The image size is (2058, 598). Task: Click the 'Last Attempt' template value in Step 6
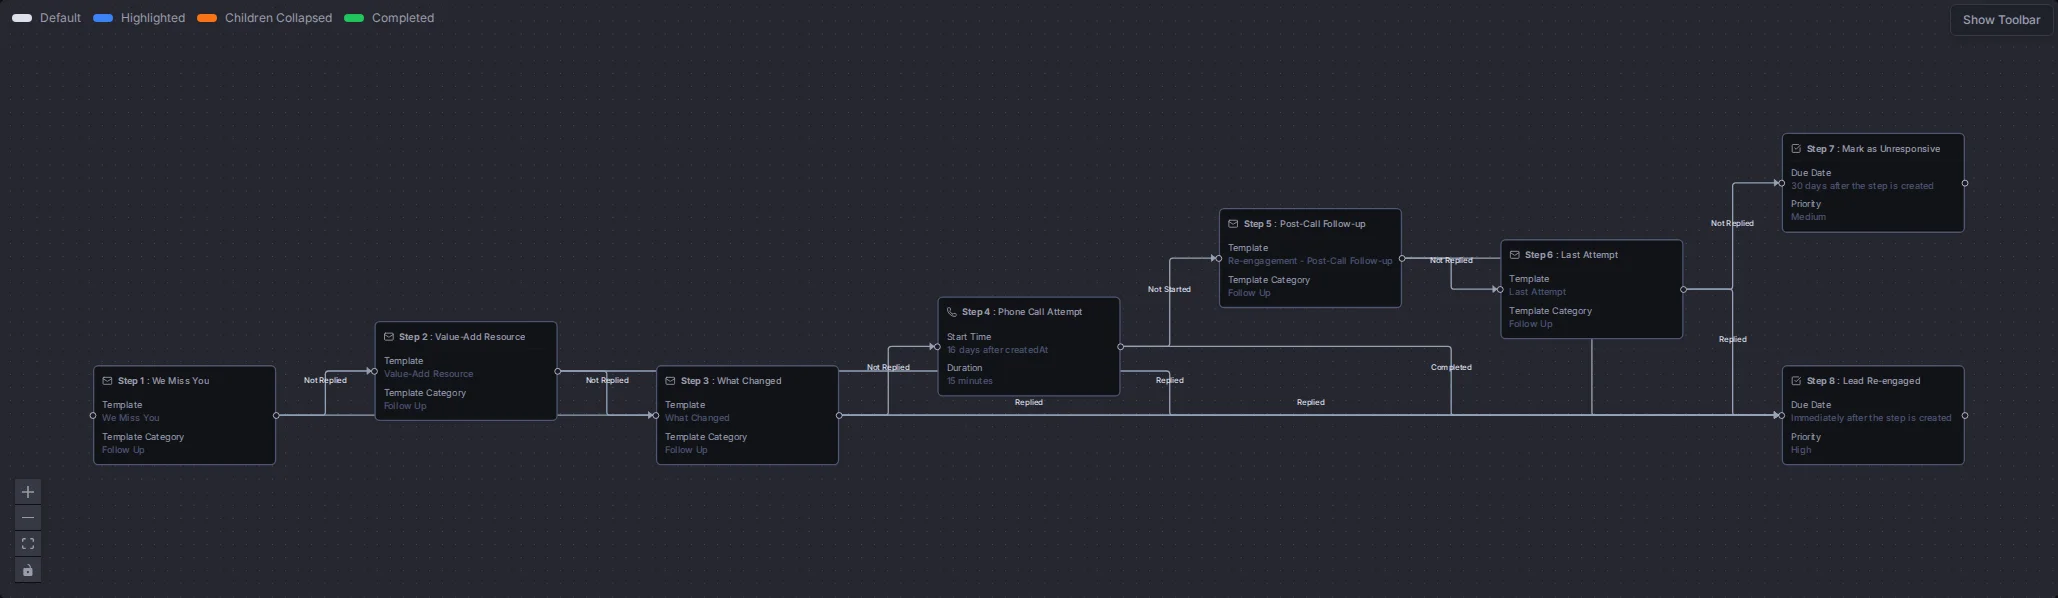[1537, 292]
